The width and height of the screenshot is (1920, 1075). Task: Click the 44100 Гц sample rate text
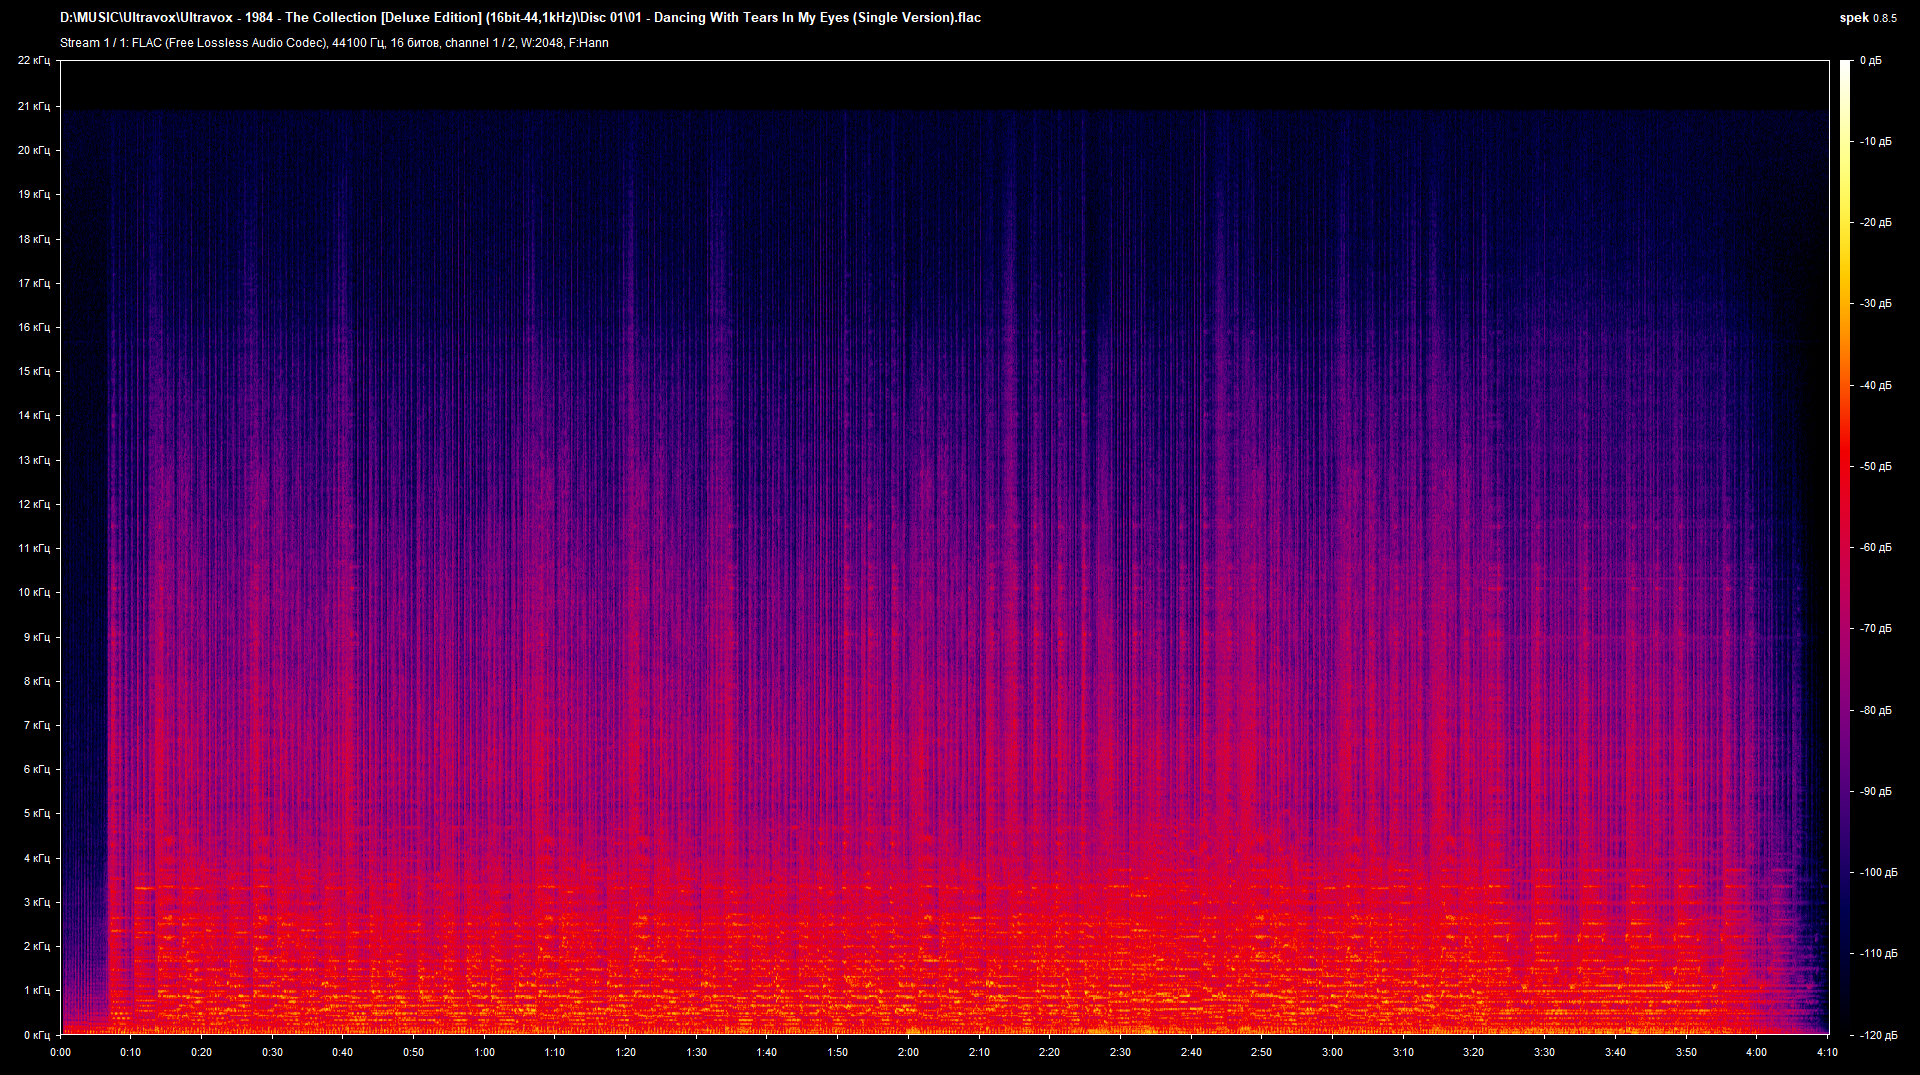(350, 42)
